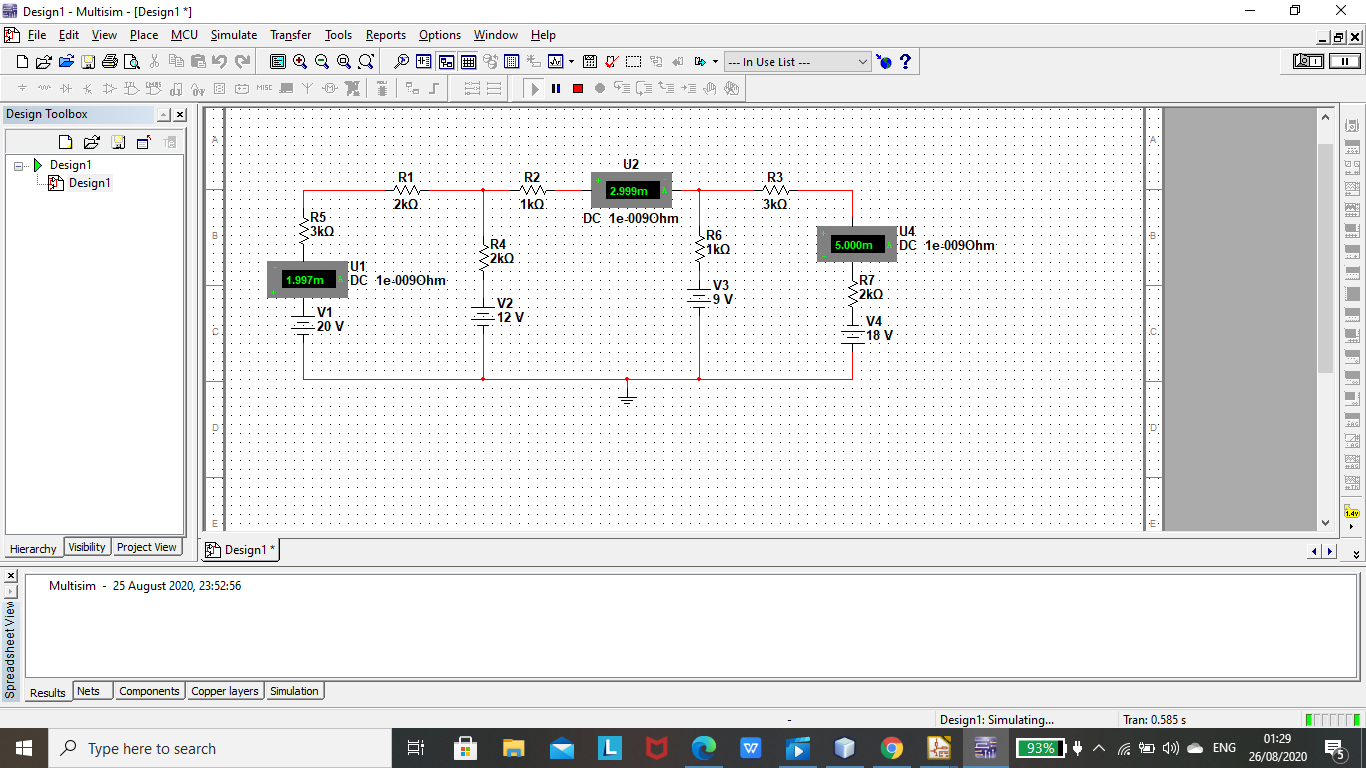Select the ground symbol in schematic
Image resolution: width=1366 pixels, height=768 pixels.
(x=627, y=392)
